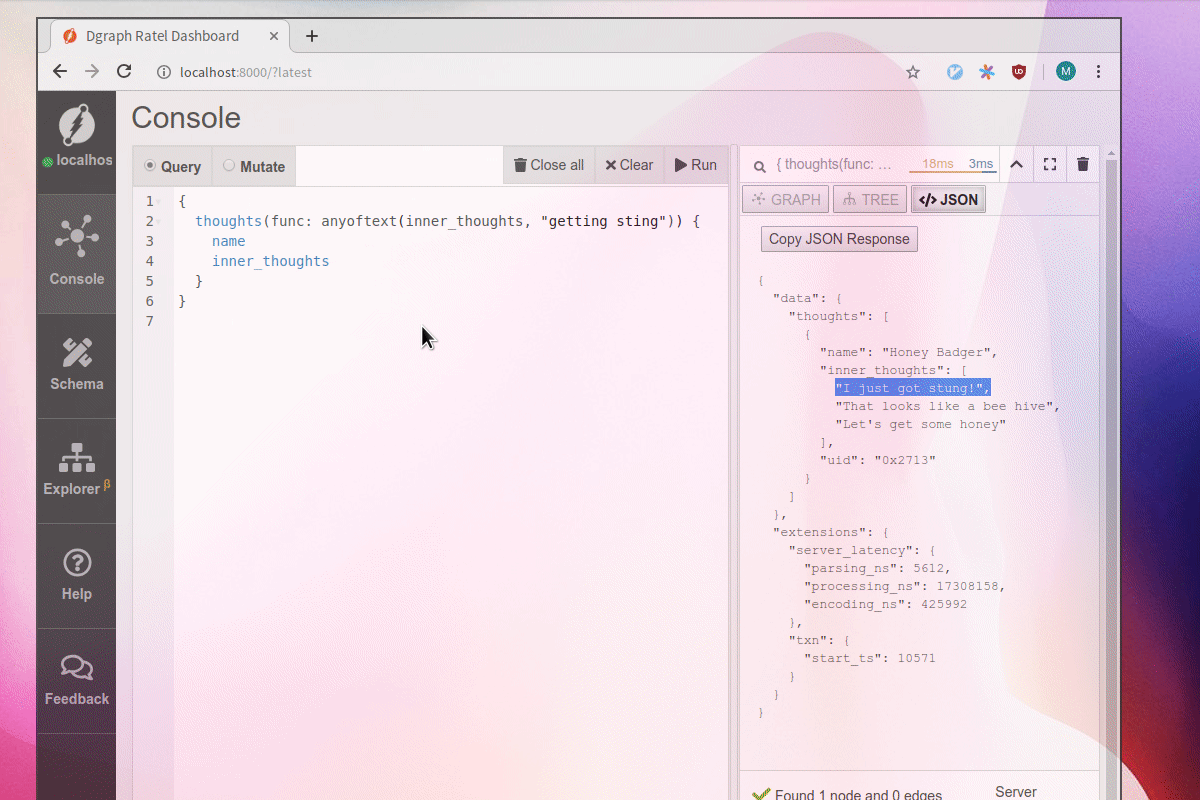Switch to the JSON view tab

(948, 199)
